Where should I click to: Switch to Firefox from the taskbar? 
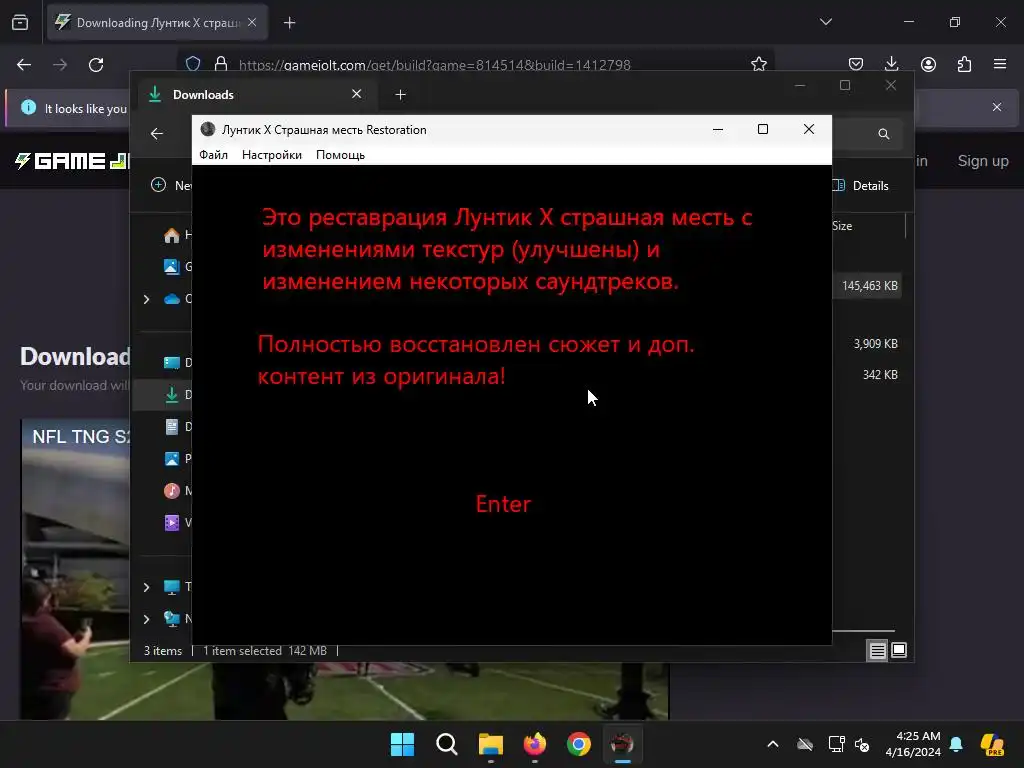coord(535,744)
